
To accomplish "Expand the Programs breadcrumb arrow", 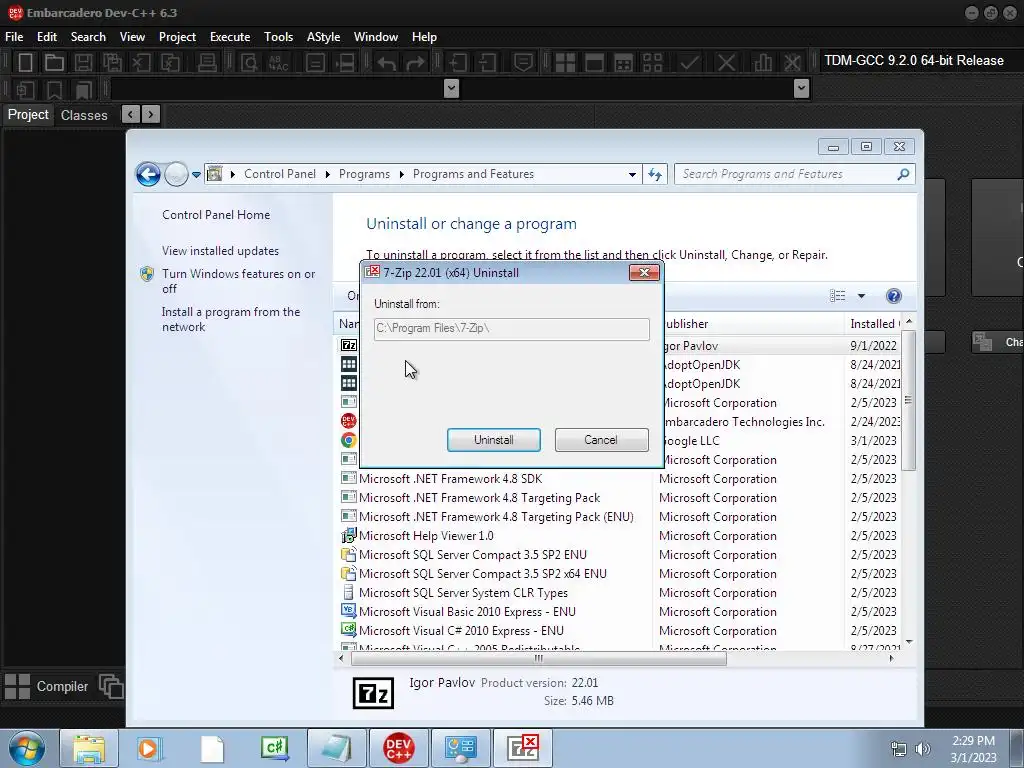I will click(401, 174).
